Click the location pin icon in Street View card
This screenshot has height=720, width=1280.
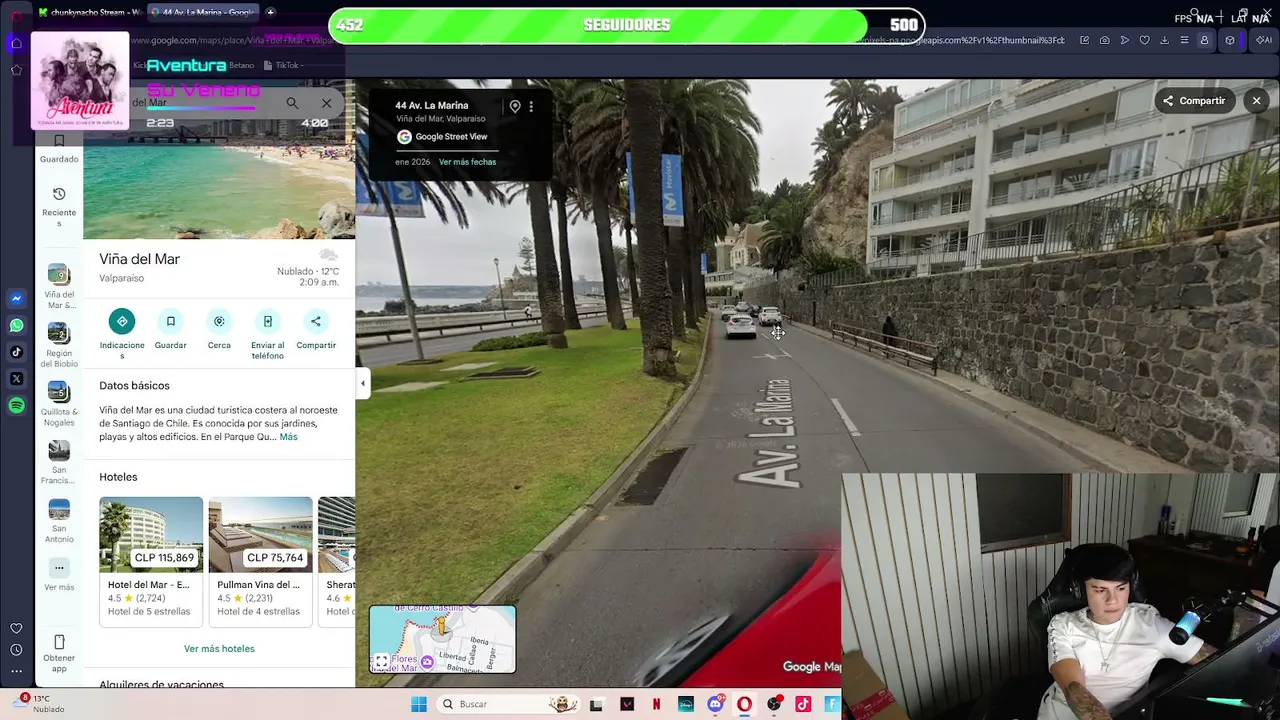tap(515, 107)
